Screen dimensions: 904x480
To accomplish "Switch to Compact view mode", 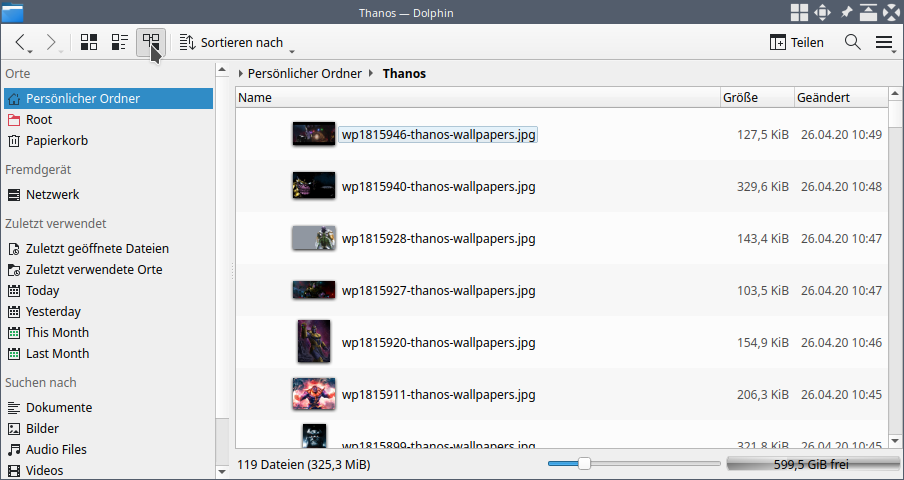I will coord(120,42).
